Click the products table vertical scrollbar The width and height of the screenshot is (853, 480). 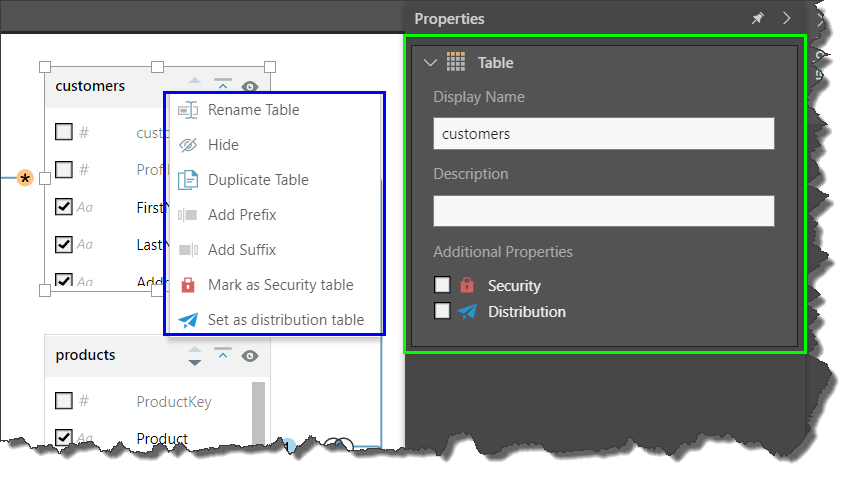[259, 410]
